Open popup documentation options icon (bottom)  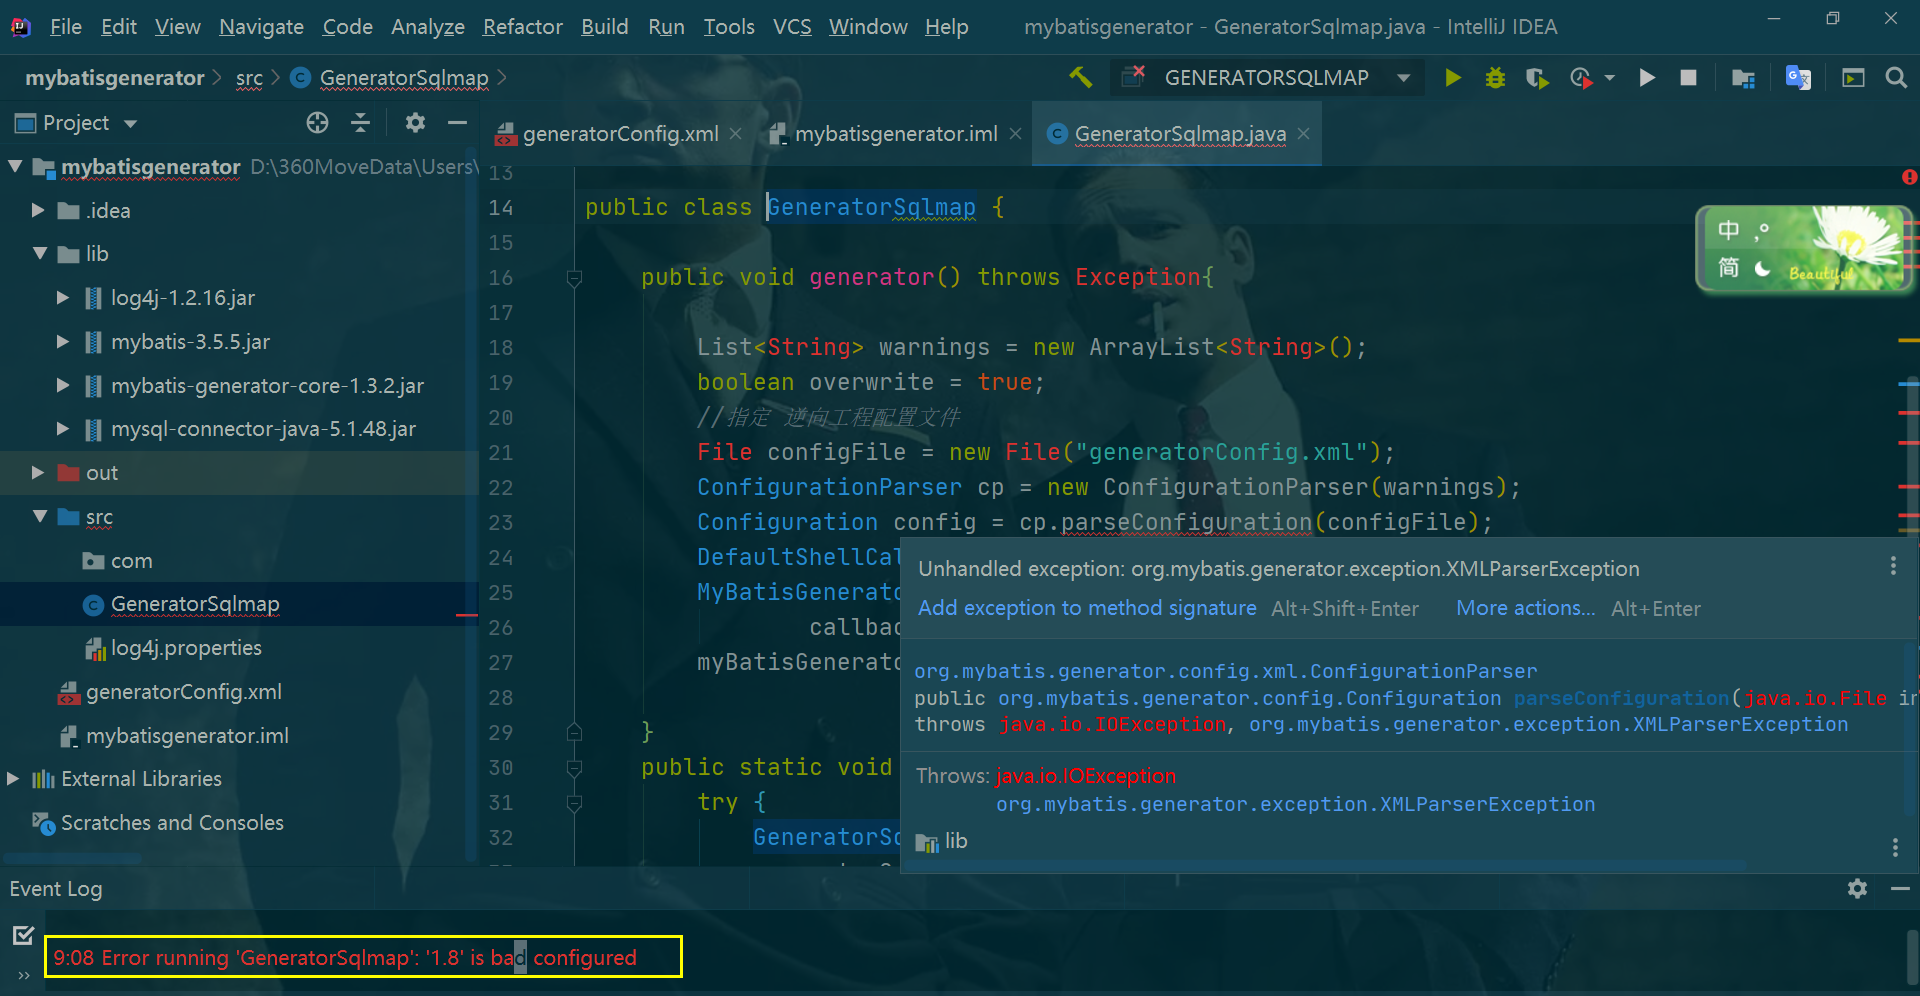click(1895, 847)
